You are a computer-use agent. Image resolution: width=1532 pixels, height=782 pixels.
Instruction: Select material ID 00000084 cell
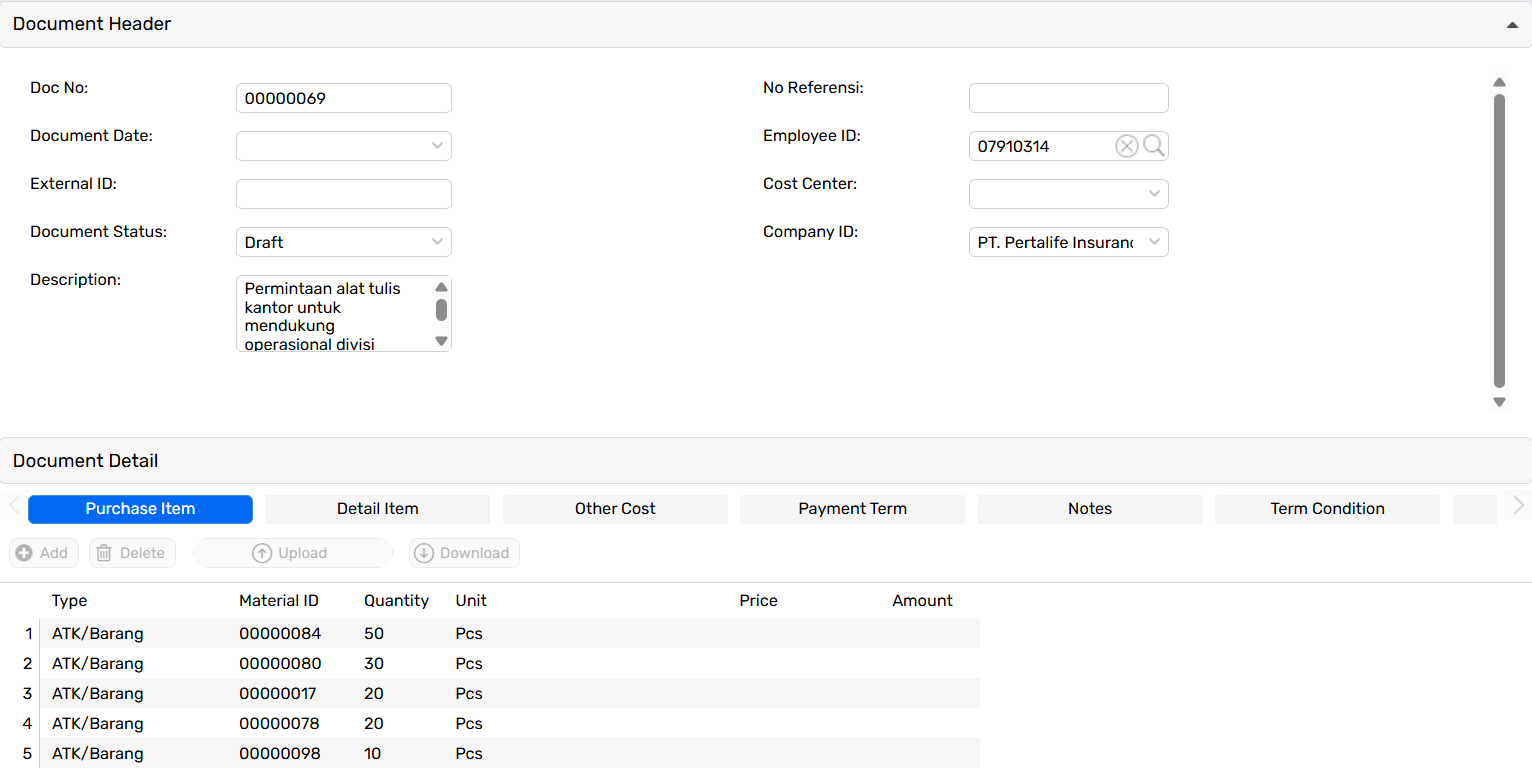pos(280,634)
